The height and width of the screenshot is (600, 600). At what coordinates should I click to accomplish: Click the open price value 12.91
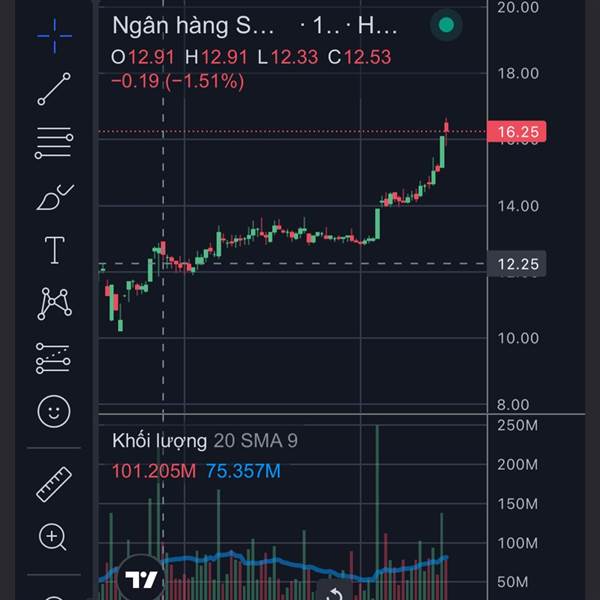[152, 57]
